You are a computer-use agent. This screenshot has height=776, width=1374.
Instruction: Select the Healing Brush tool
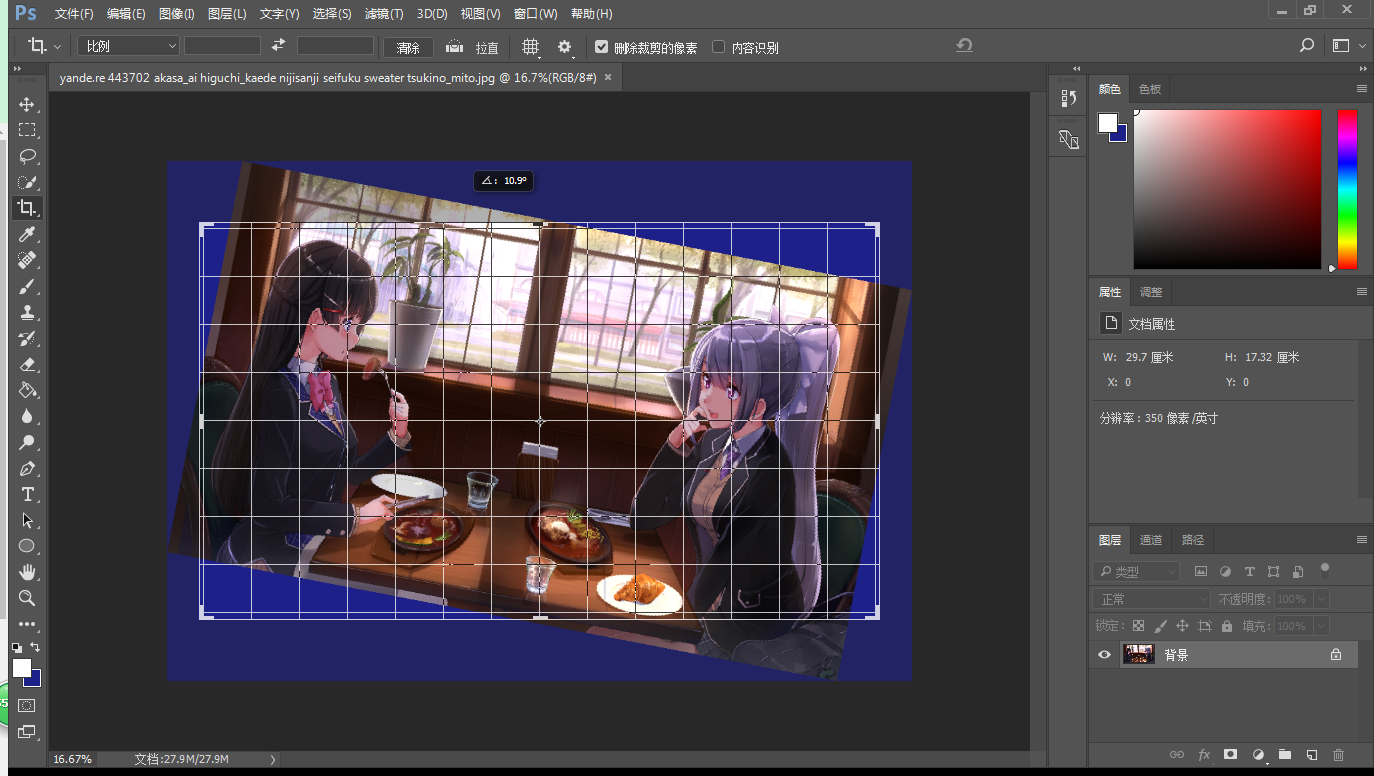[27, 260]
